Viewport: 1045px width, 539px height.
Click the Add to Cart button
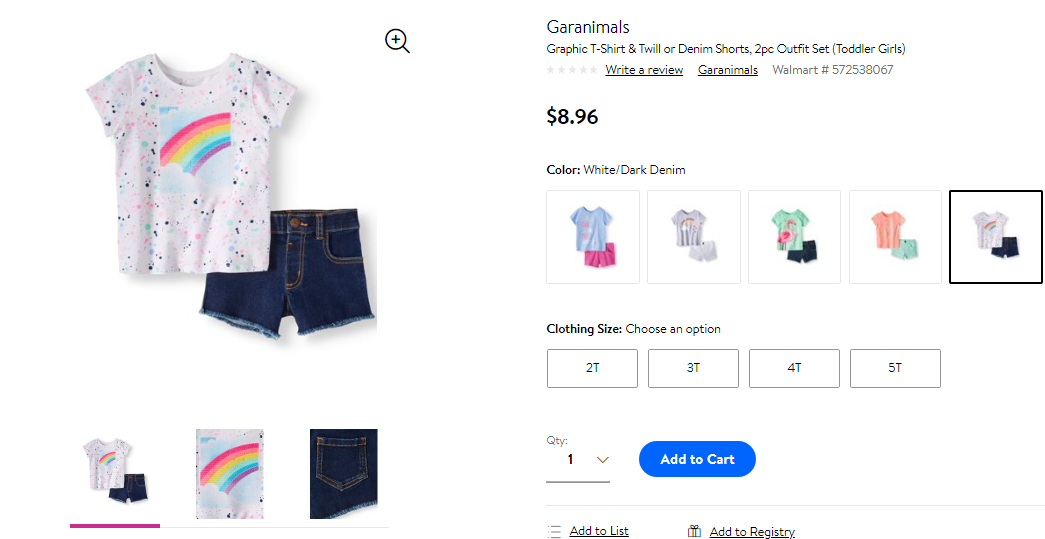point(697,459)
